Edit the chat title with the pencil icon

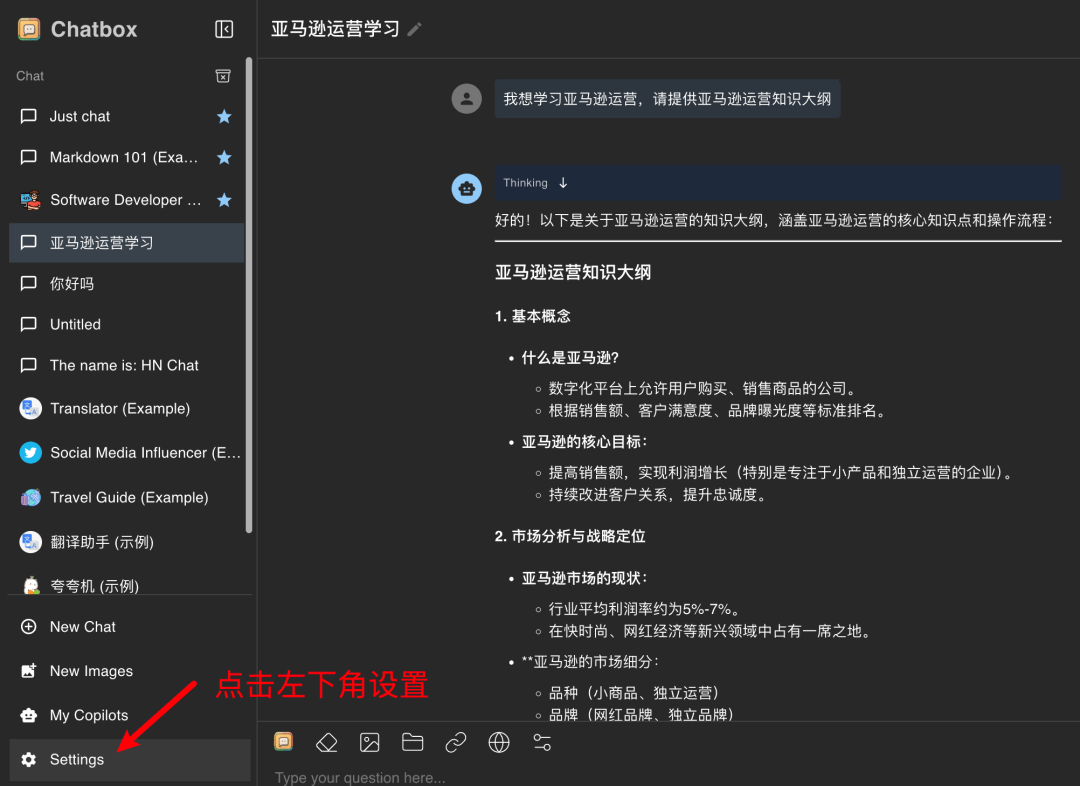pos(414,30)
